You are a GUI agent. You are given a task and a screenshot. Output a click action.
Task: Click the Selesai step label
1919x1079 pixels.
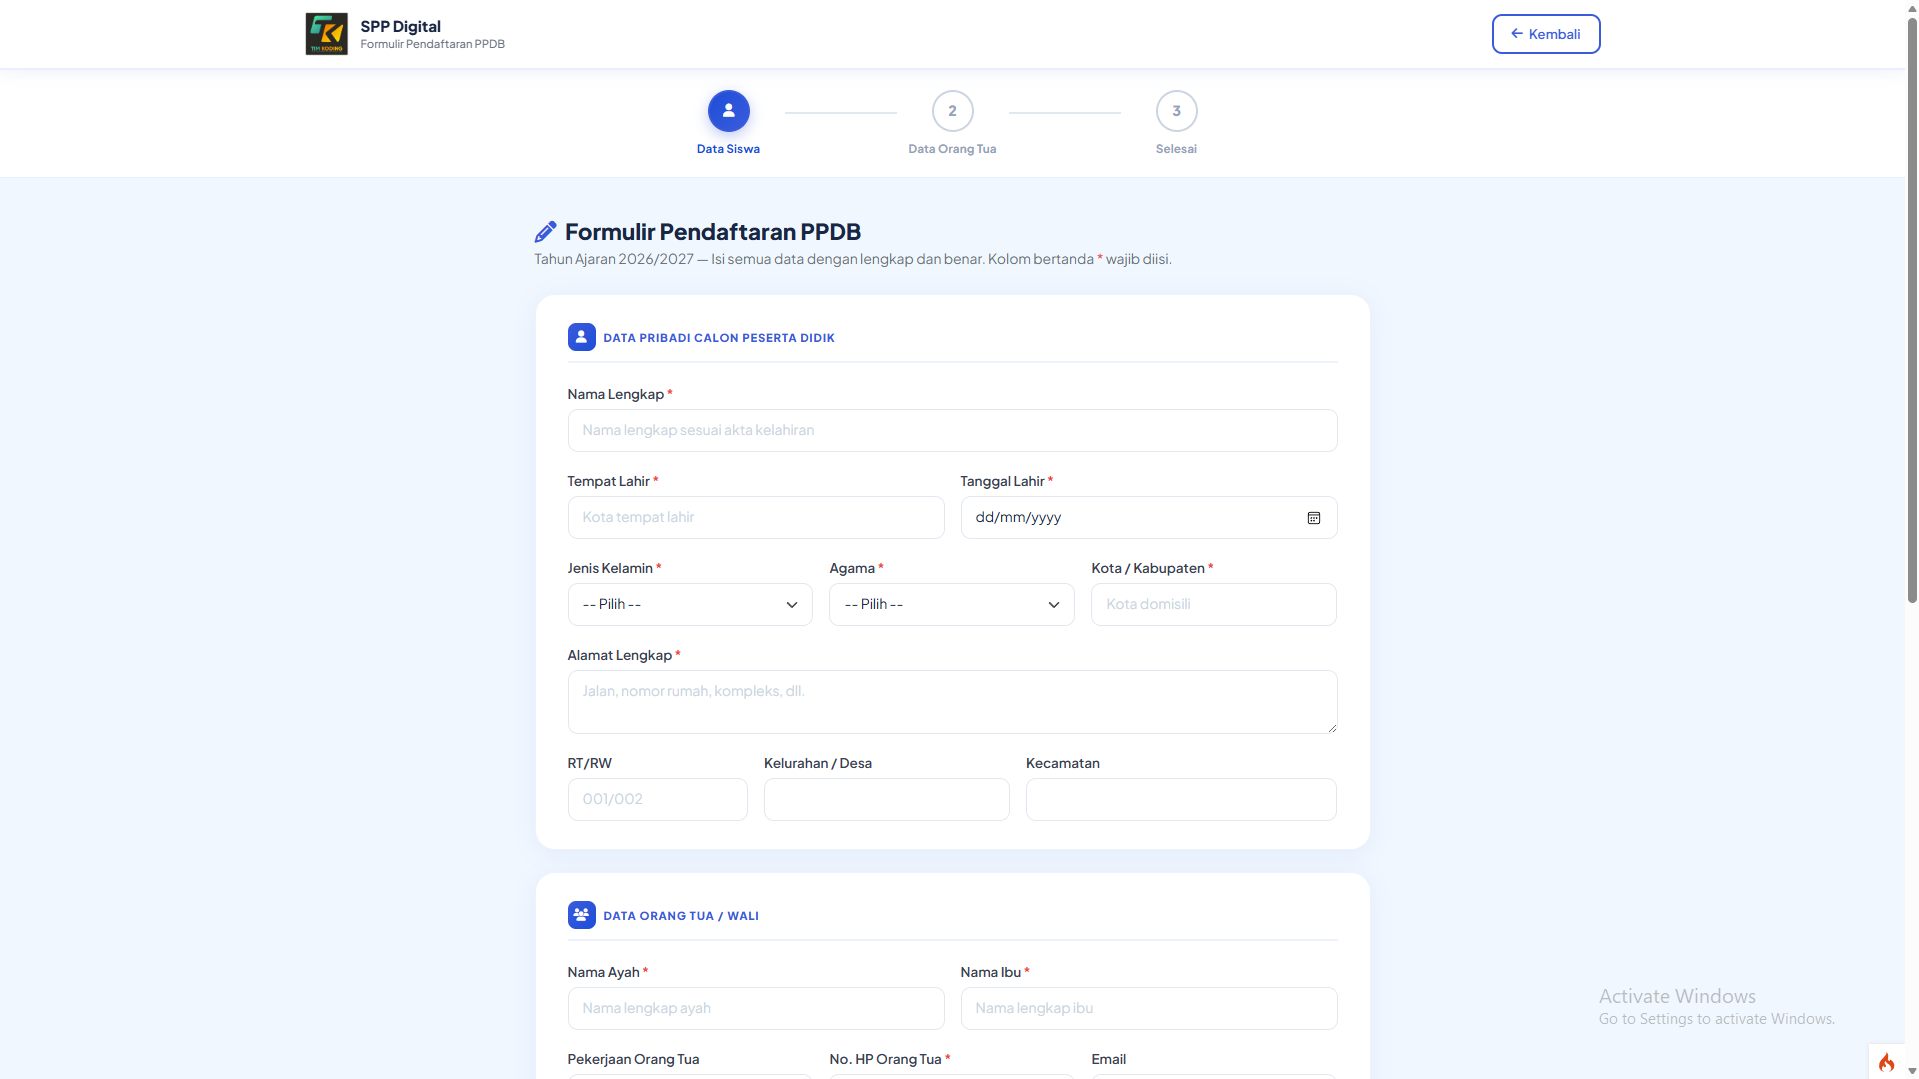tap(1175, 148)
